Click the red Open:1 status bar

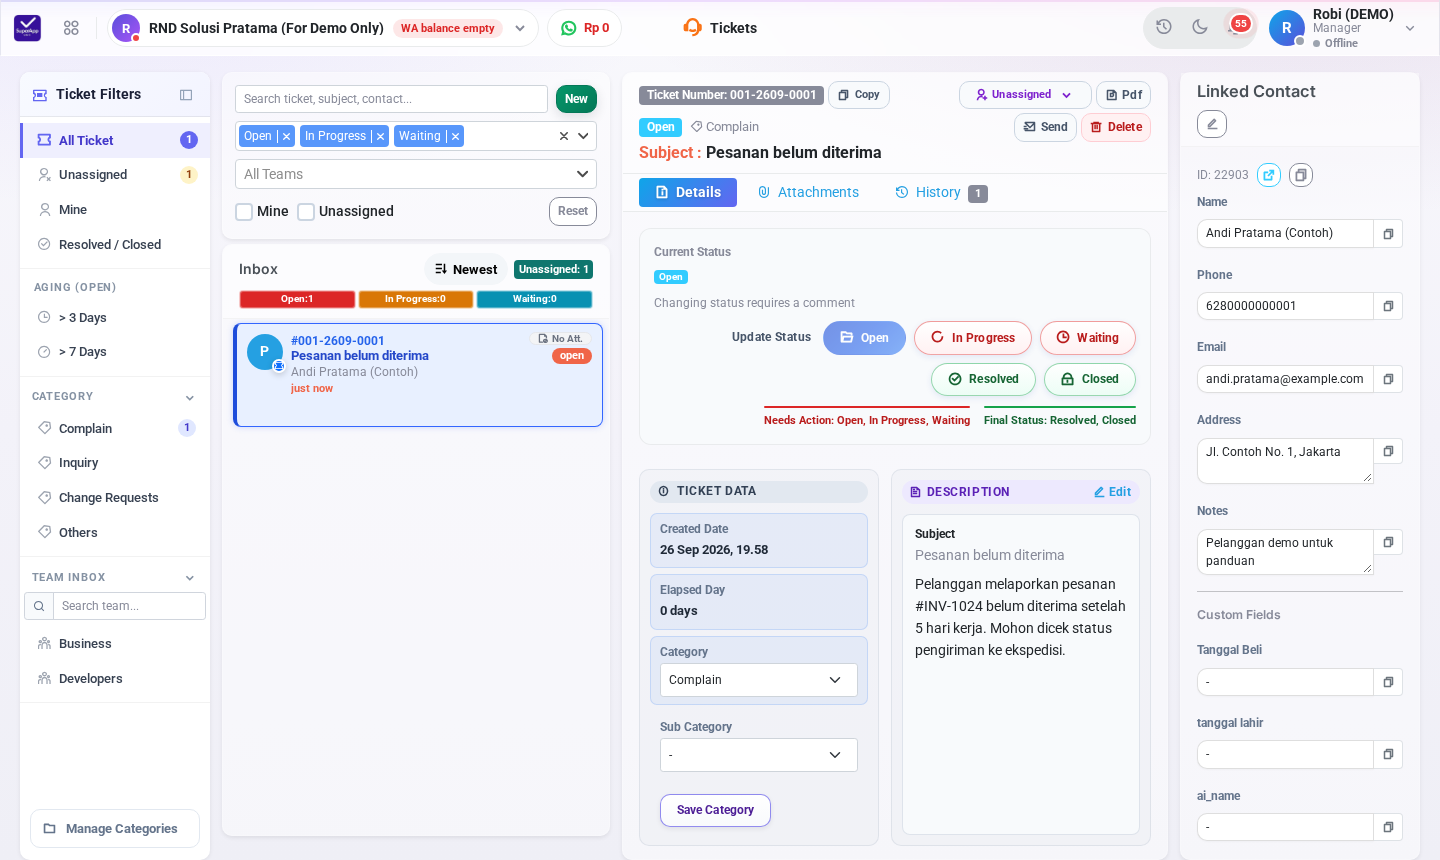click(297, 299)
